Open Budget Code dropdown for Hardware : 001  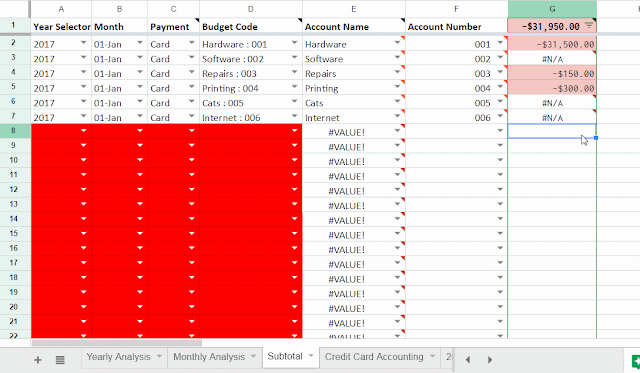294,42
